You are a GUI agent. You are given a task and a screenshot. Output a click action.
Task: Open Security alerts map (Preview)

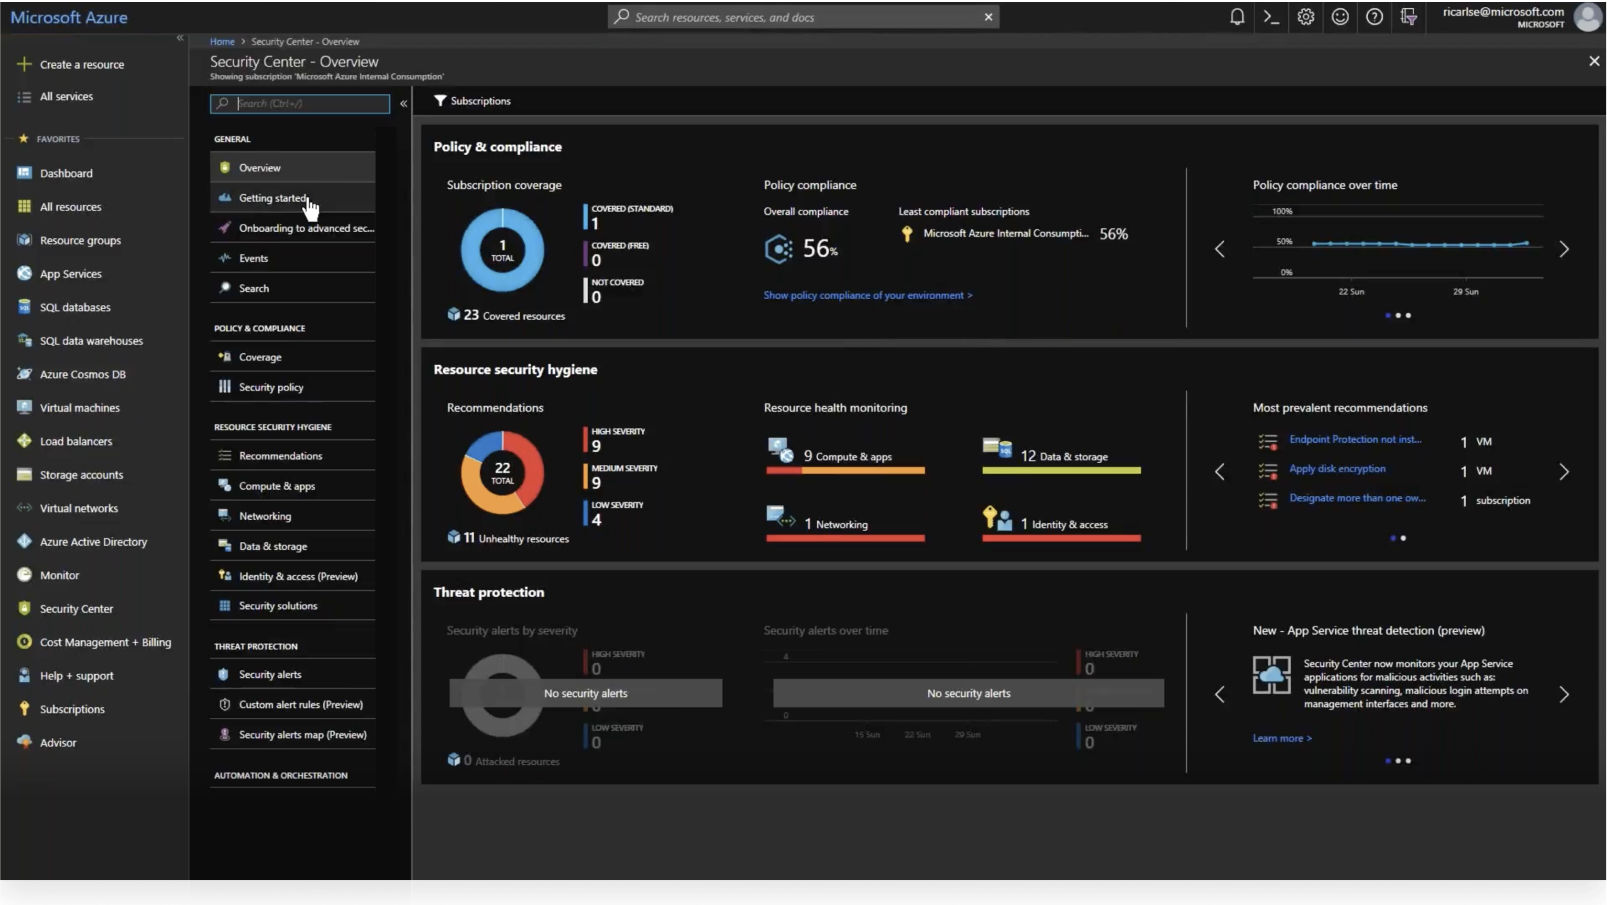292,735
